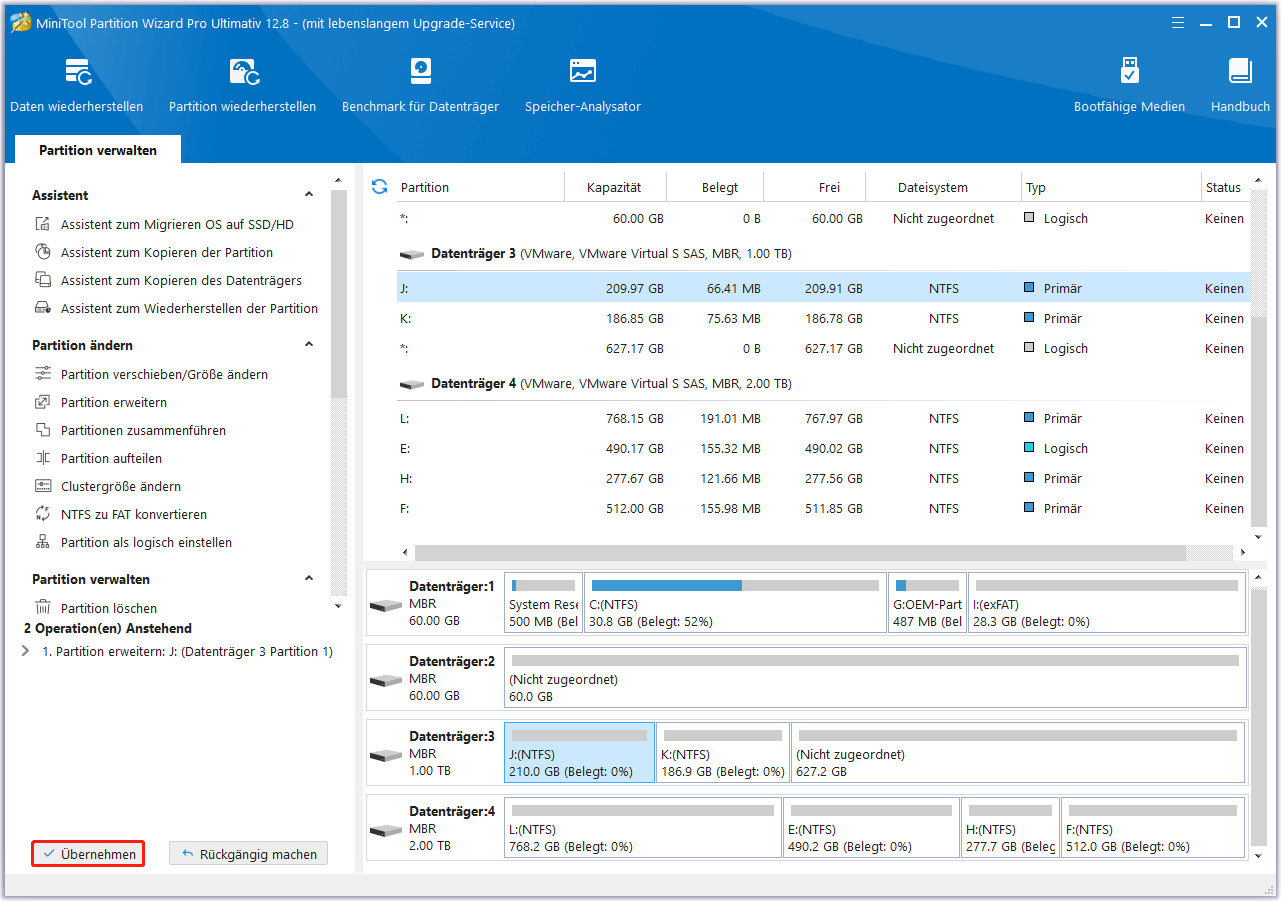Image resolution: width=1282 pixels, height=903 pixels.
Task: Select E: partition row in table
Action: coord(823,449)
